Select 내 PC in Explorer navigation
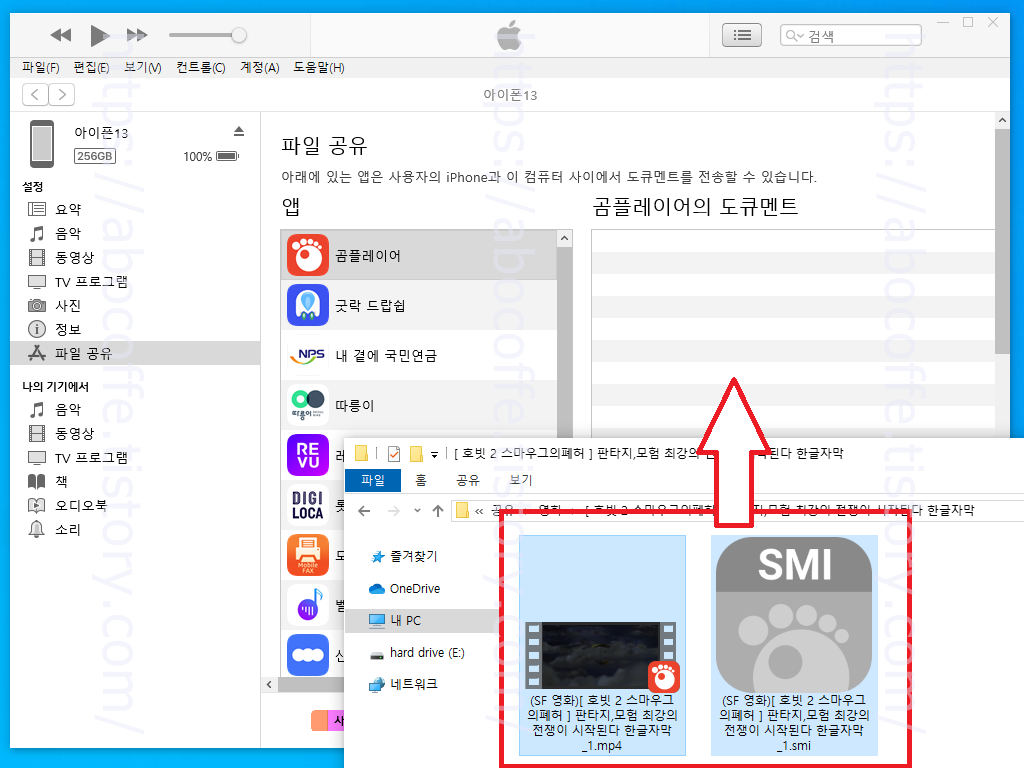This screenshot has height=768, width=1024. pyautogui.click(x=421, y=620)
